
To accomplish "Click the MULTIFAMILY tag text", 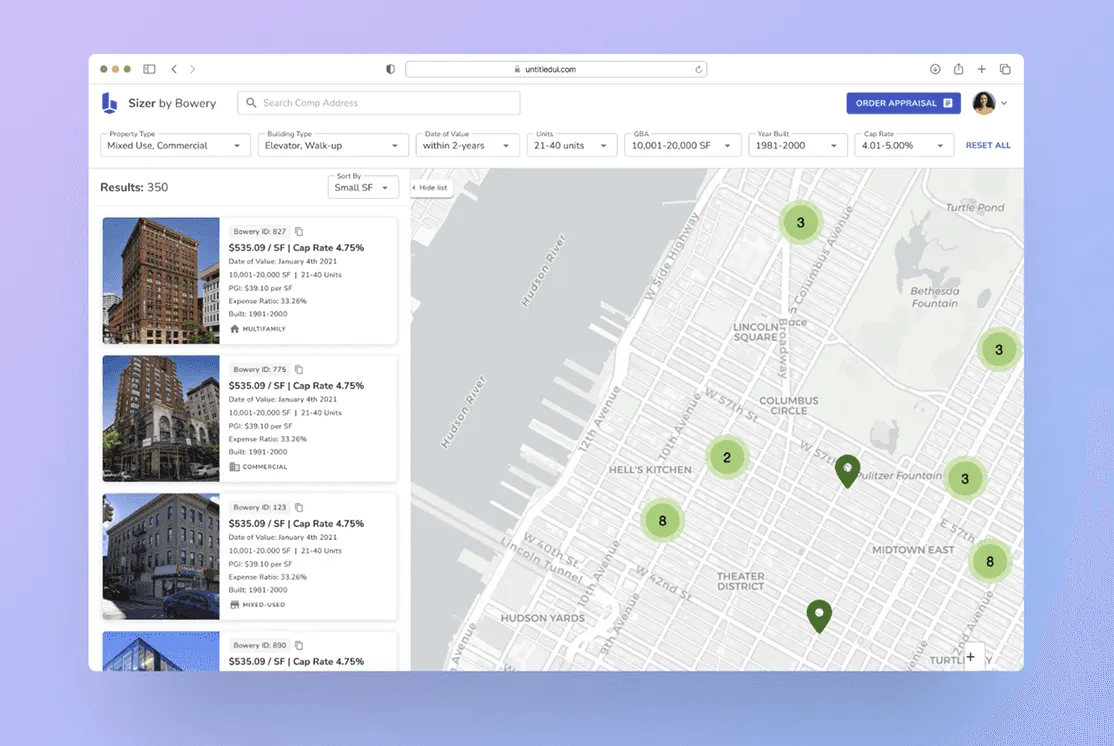I will click(264, 329).
